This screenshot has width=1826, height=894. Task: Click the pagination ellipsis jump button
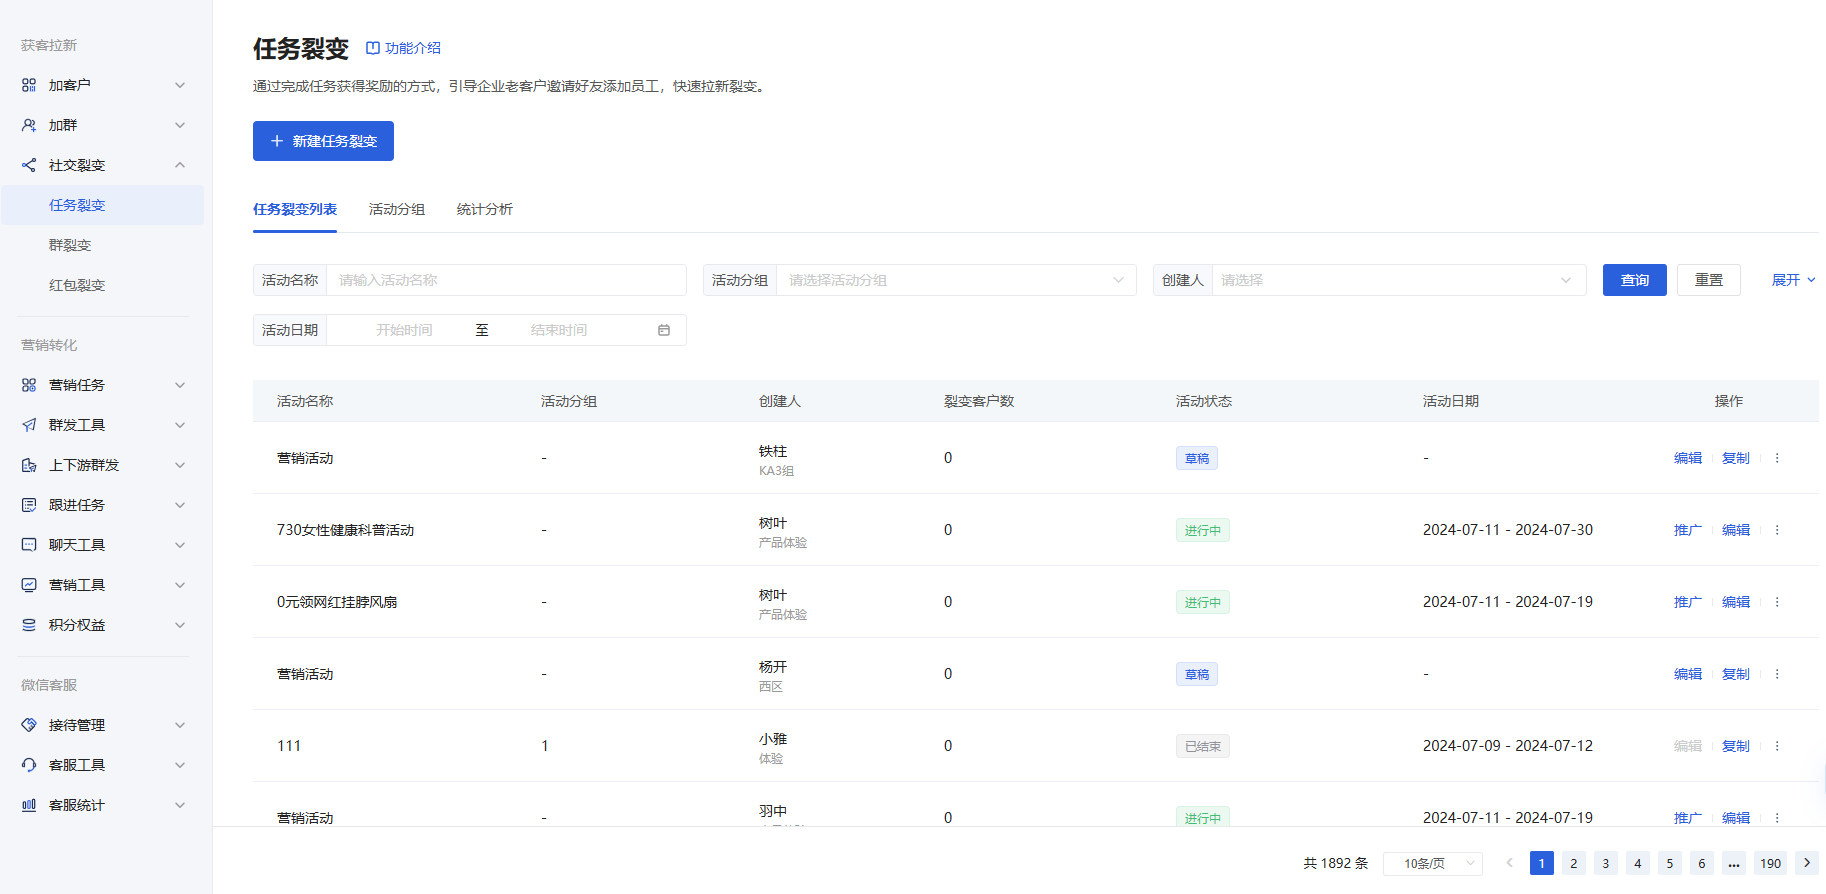(x=1734, y=863)
